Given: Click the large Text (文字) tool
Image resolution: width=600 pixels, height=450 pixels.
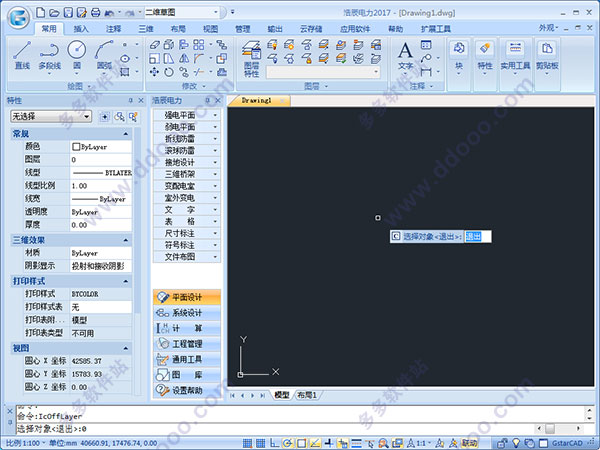Looking at the screenshot, I should (x=405, y=56).
